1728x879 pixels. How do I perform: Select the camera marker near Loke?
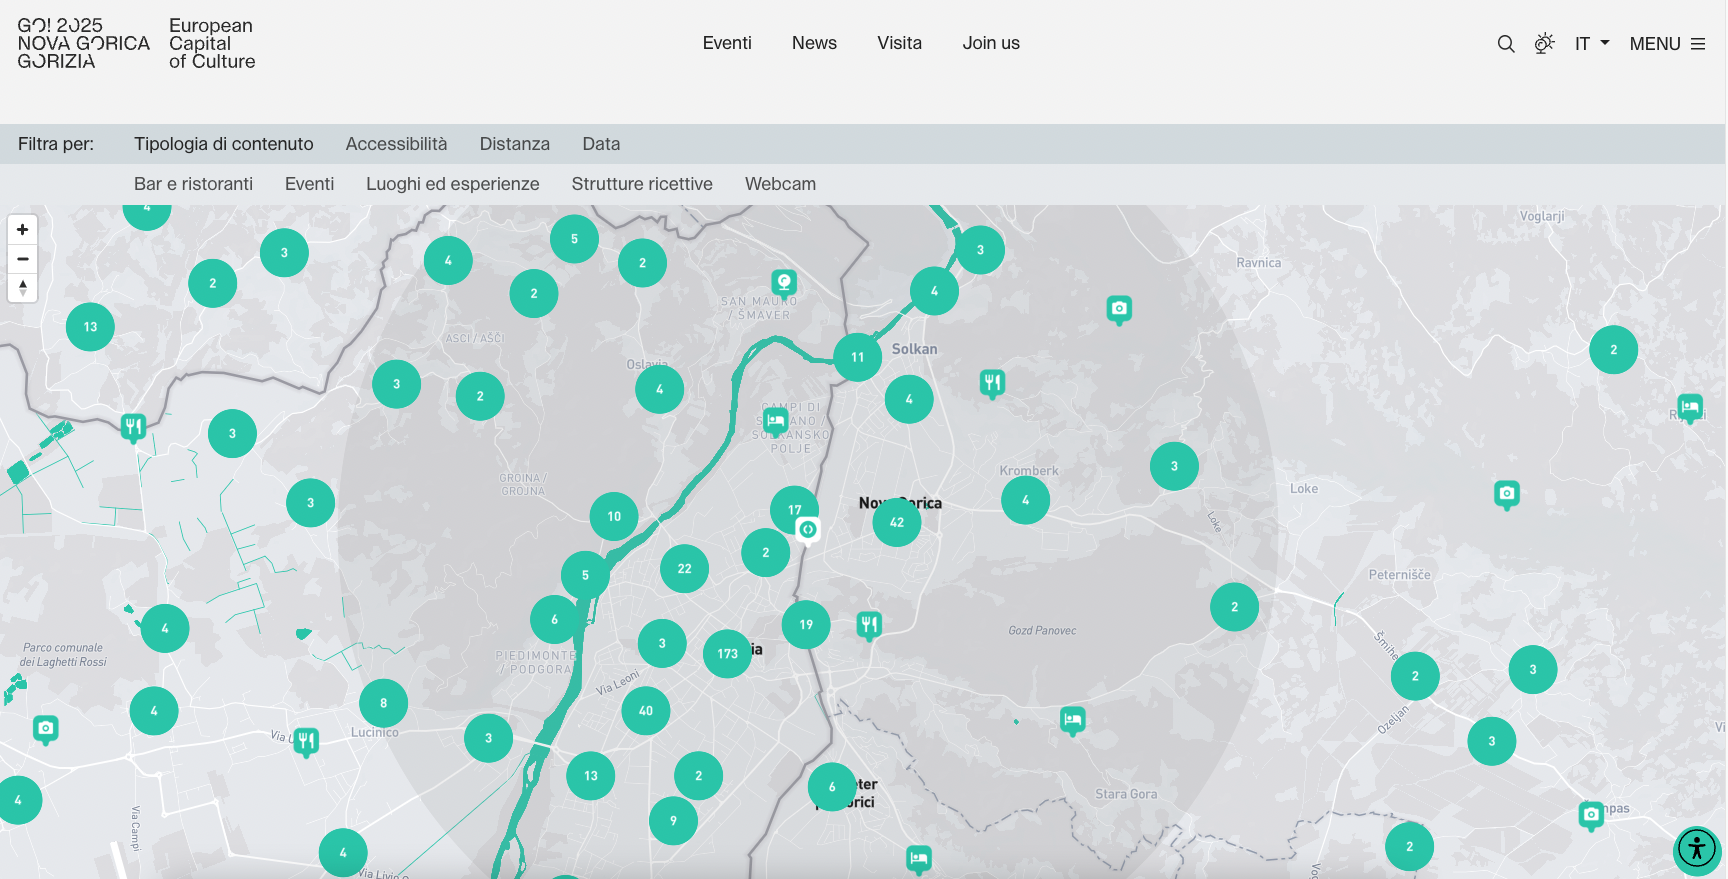1507,494
